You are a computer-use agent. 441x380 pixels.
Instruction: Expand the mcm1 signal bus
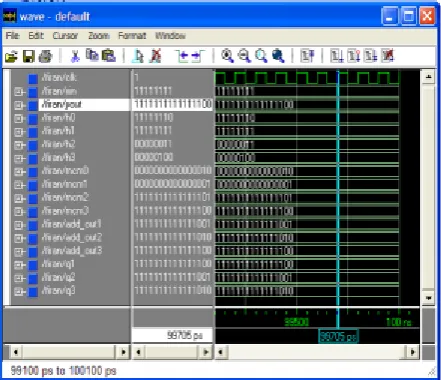coord(19,185)
